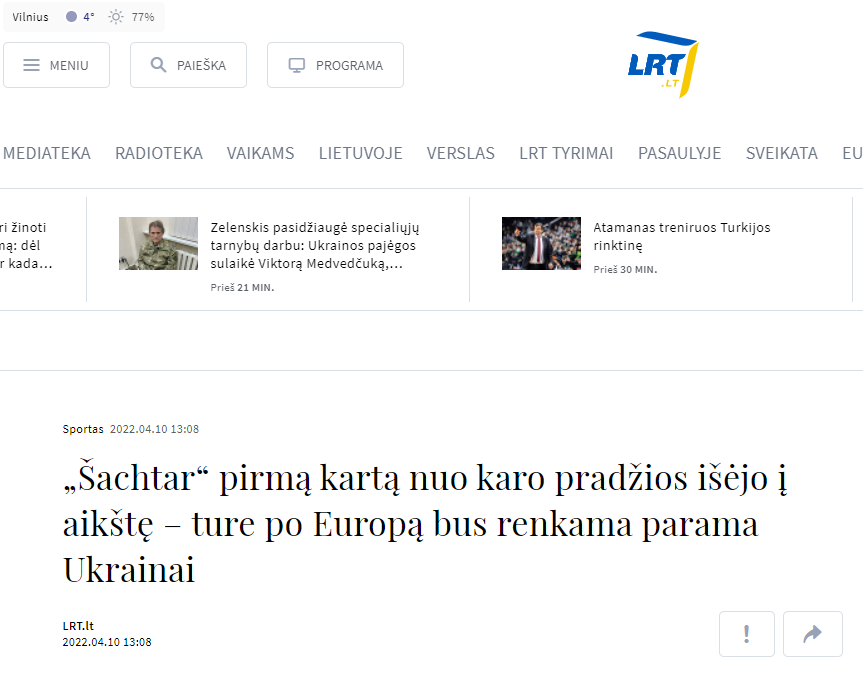Go to MEDIATEKA section
The width and height of the screenshot is (863, 688).
pyautogui.click(x=47, y=153)
